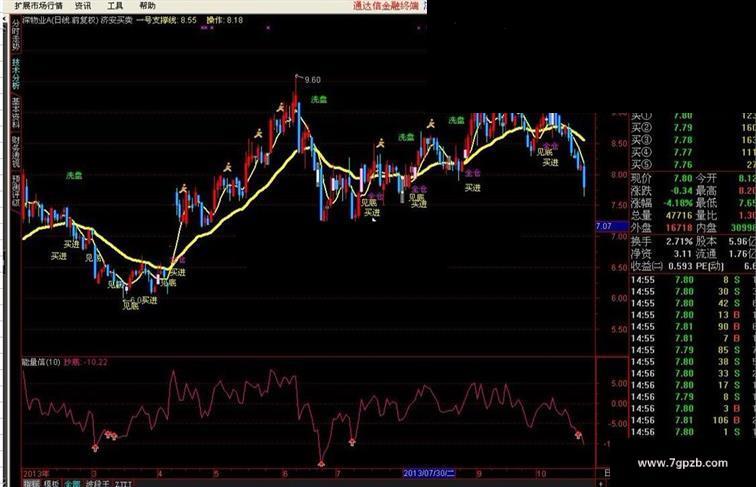
Task: Switch to the 预测评级 side tab
Action: point(15,191)
